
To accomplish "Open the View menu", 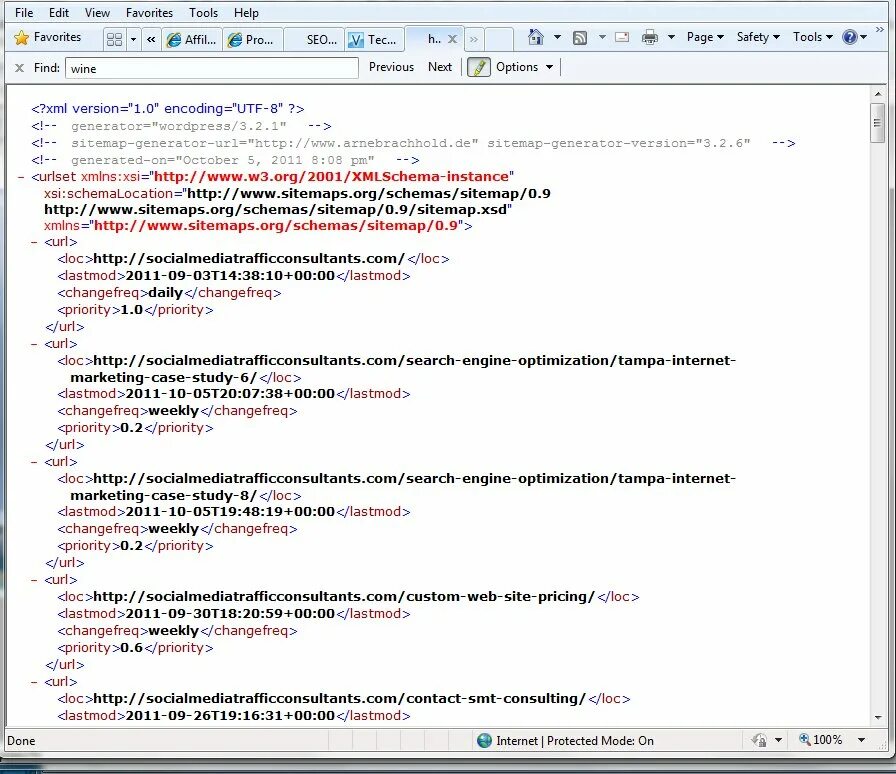I will click(x=97, y=13).
